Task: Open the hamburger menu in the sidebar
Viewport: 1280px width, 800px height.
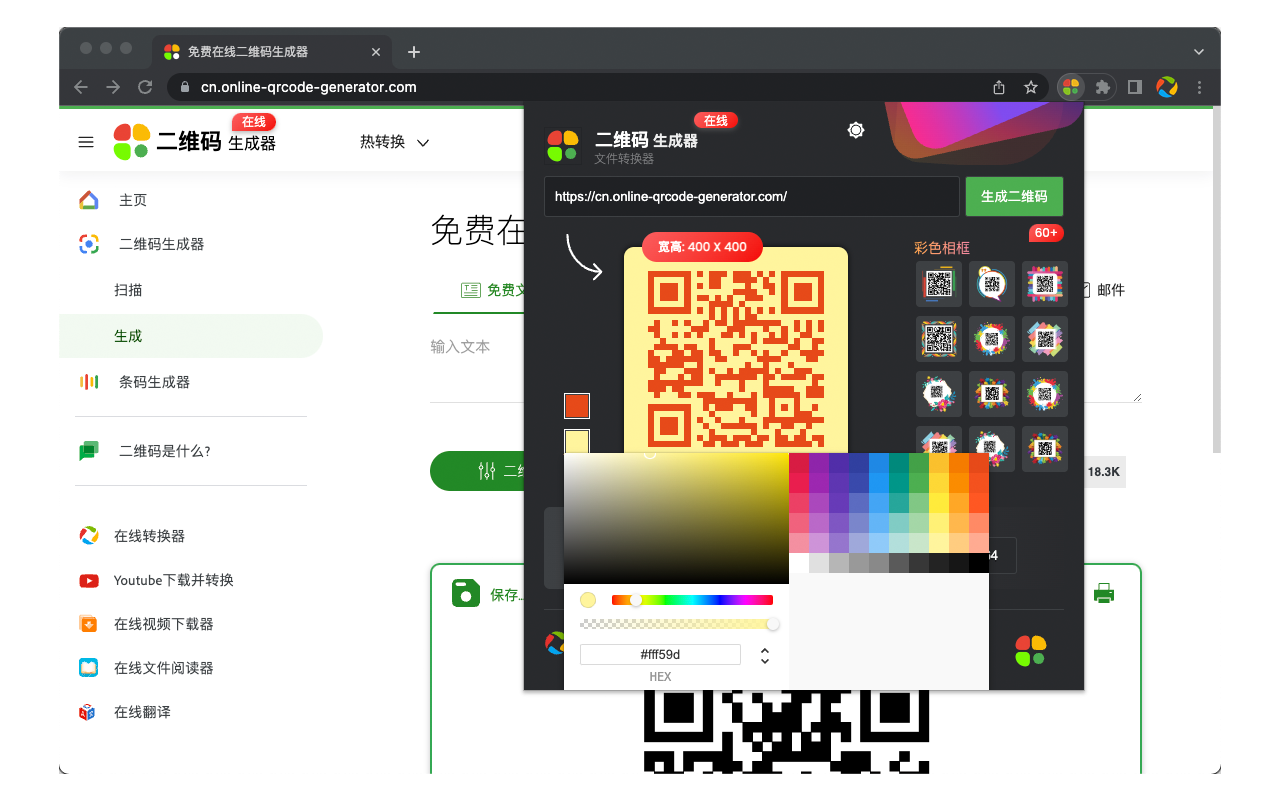Action: [86, 142]
